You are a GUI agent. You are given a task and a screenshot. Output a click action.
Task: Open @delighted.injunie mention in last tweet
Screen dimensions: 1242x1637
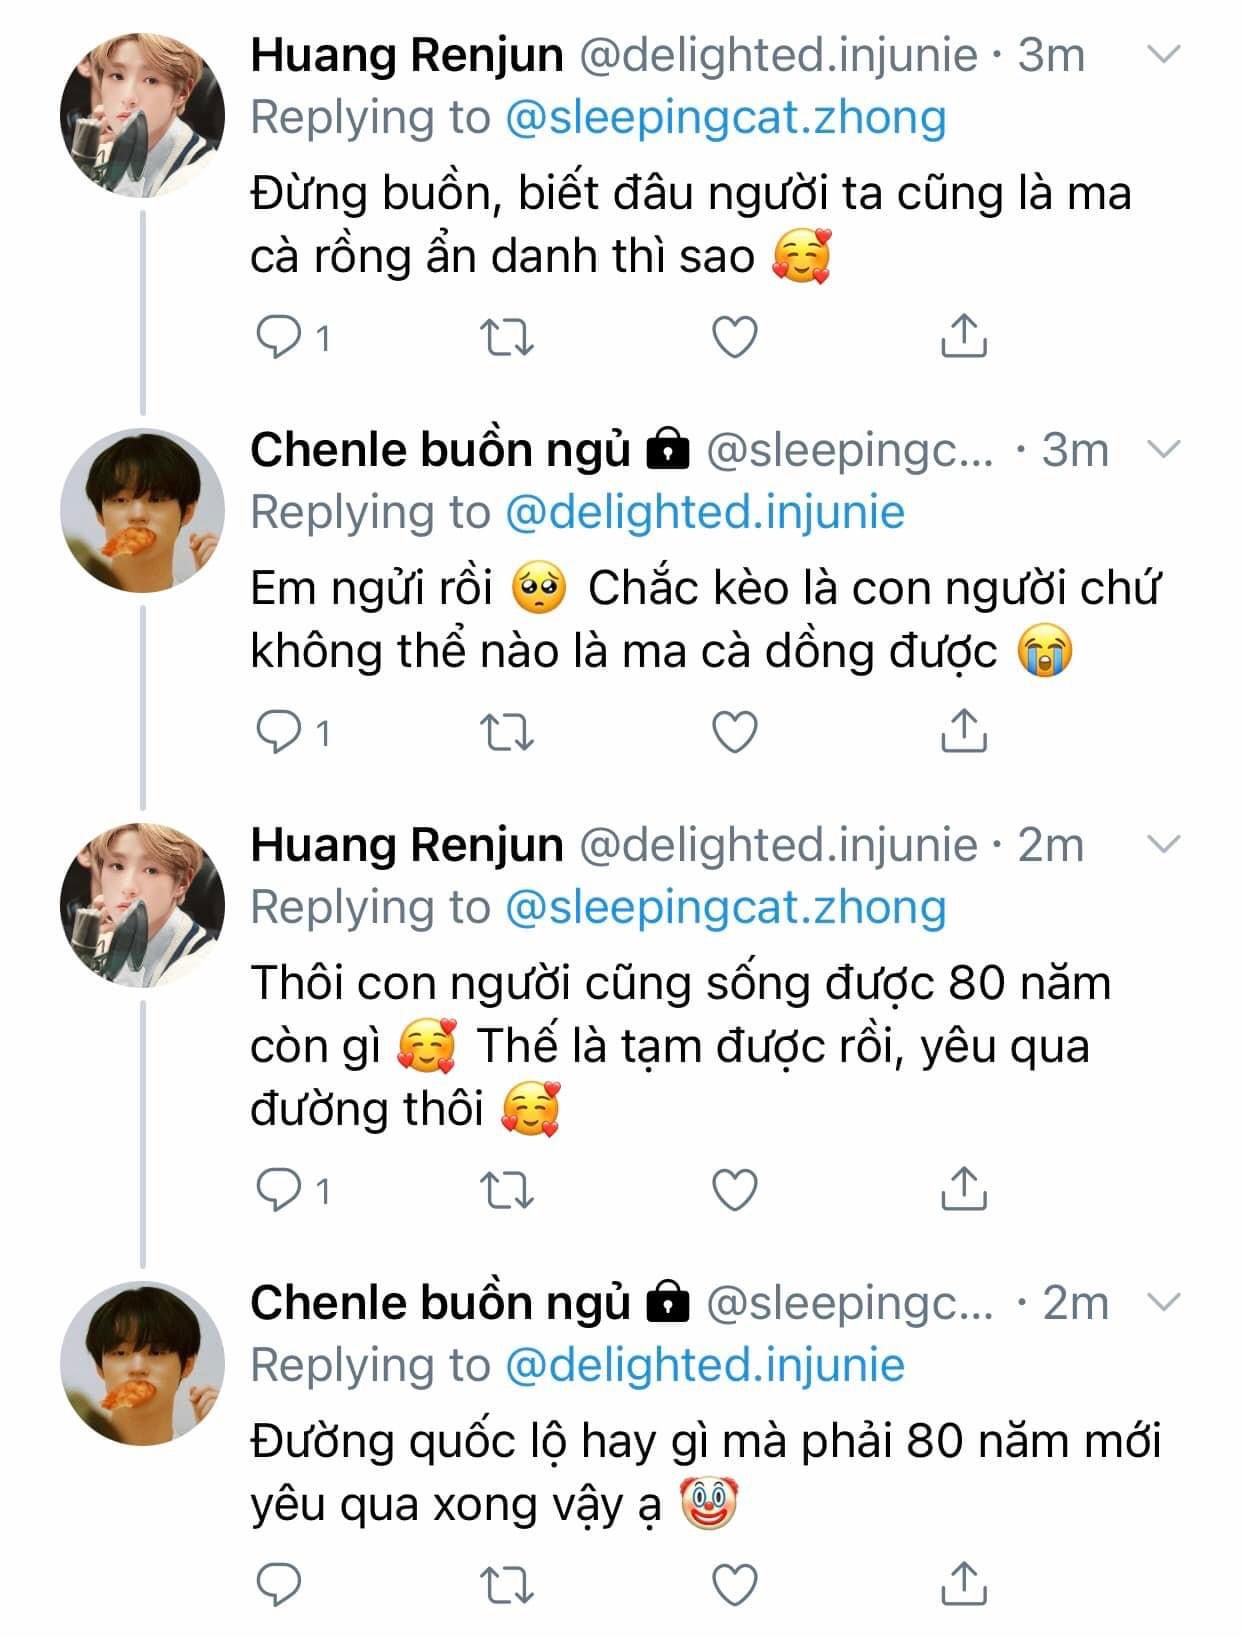click(704, 1365)
